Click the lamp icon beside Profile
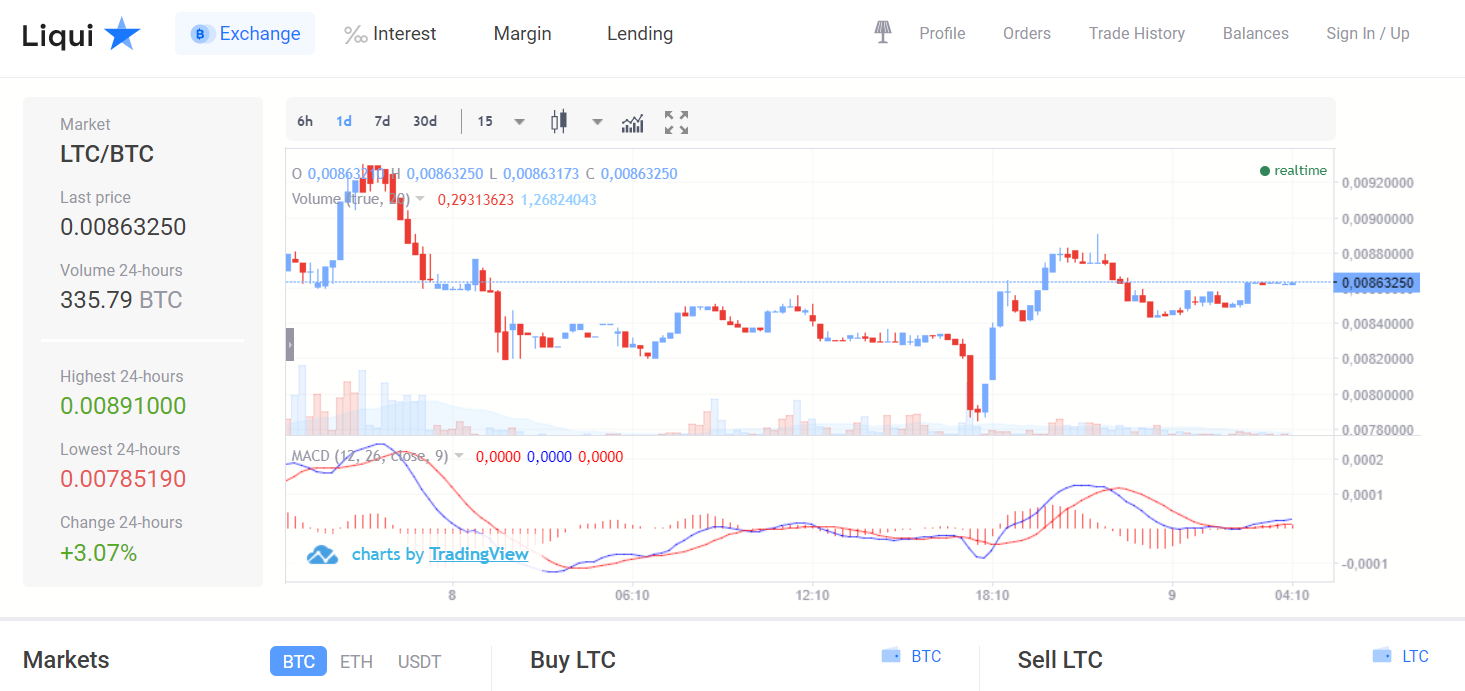 [882, 33]
